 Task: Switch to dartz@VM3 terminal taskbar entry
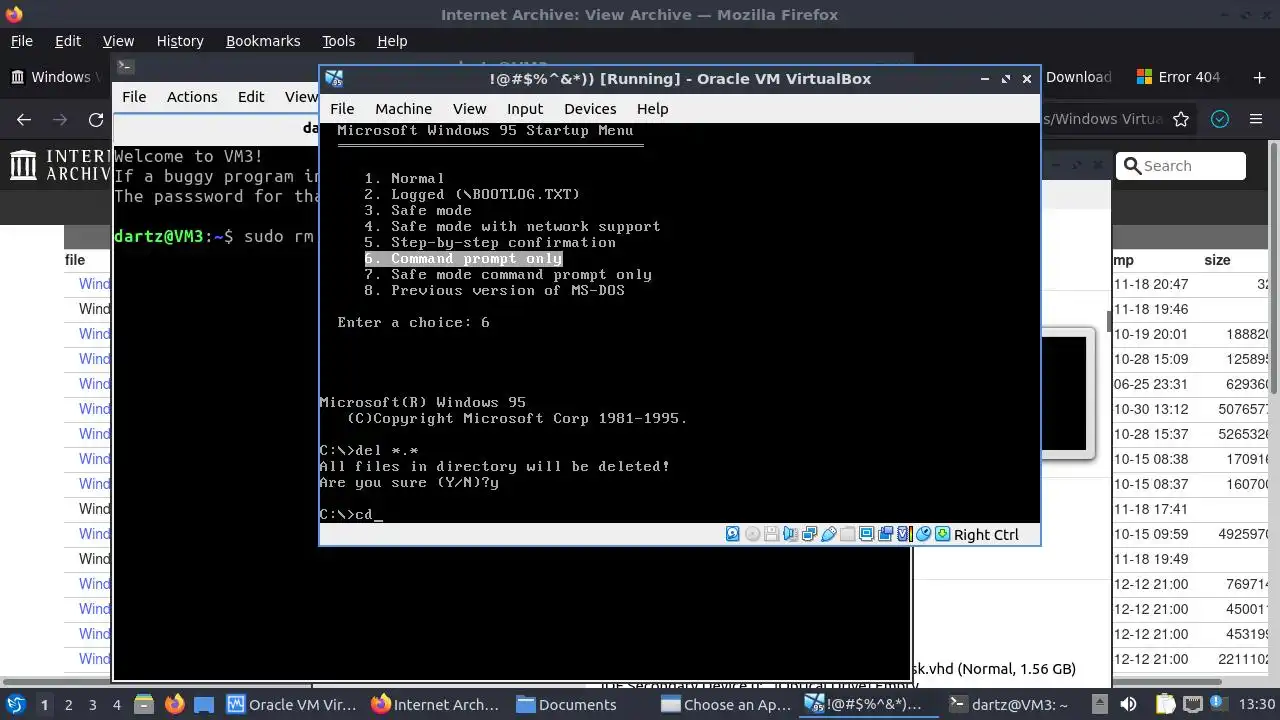coord(1010,705)
